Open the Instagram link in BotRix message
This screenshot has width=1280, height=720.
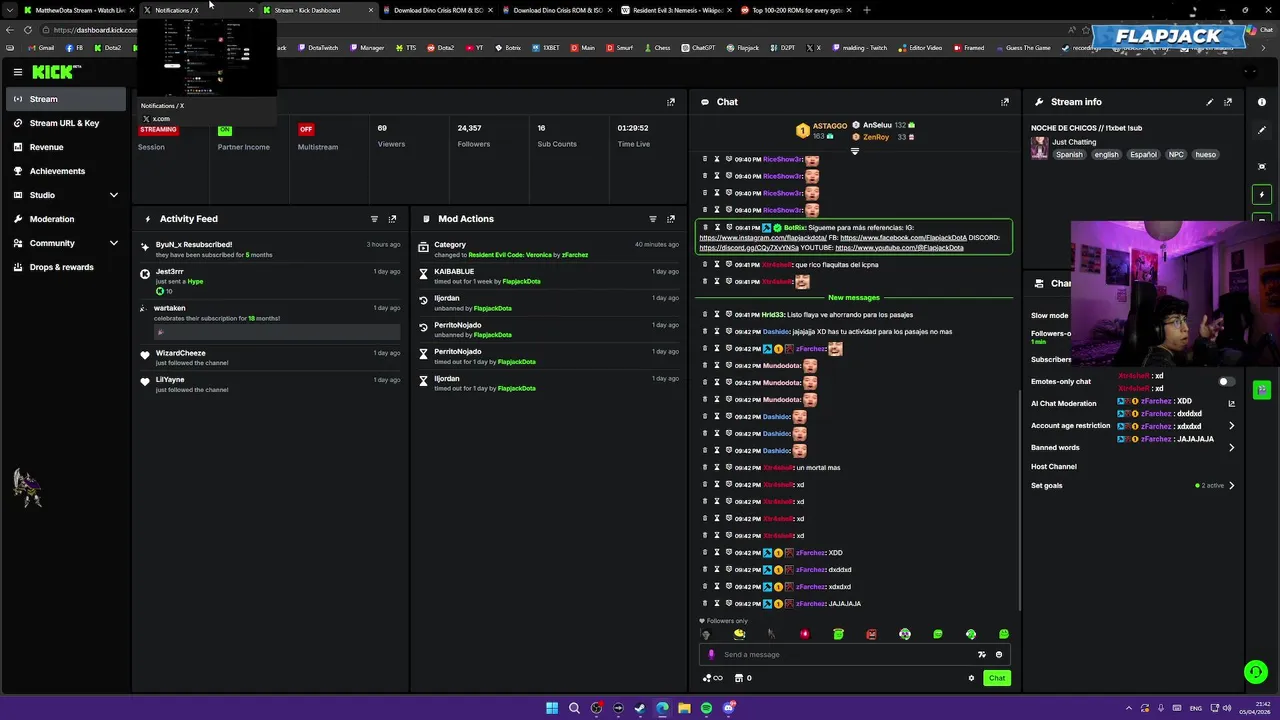763,238
